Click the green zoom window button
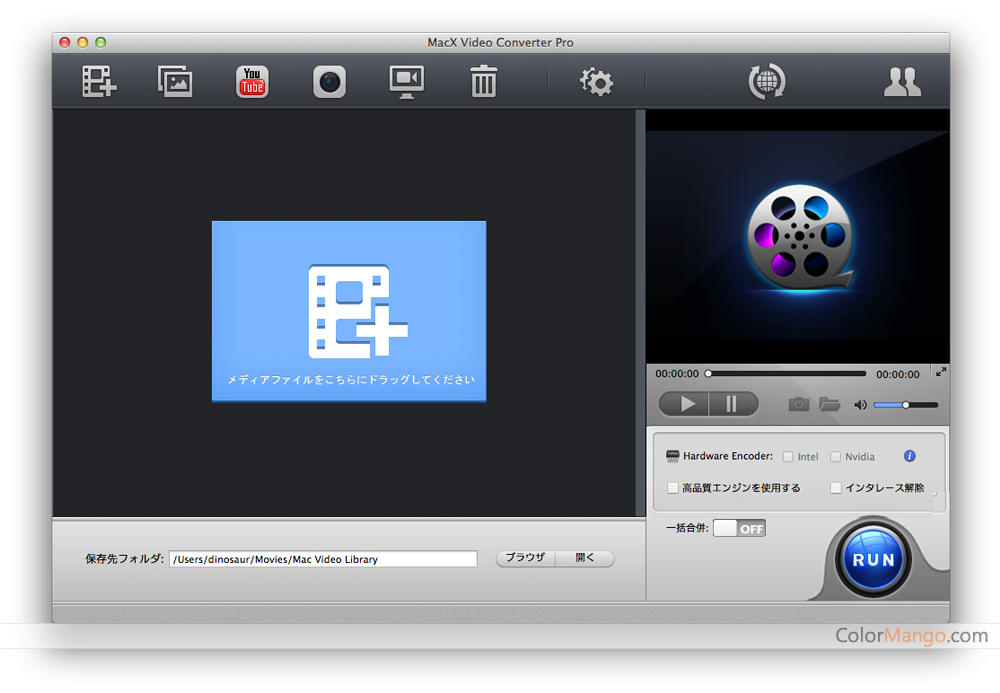The width and height of the screenshot is (1000, 693). [100, 42]
